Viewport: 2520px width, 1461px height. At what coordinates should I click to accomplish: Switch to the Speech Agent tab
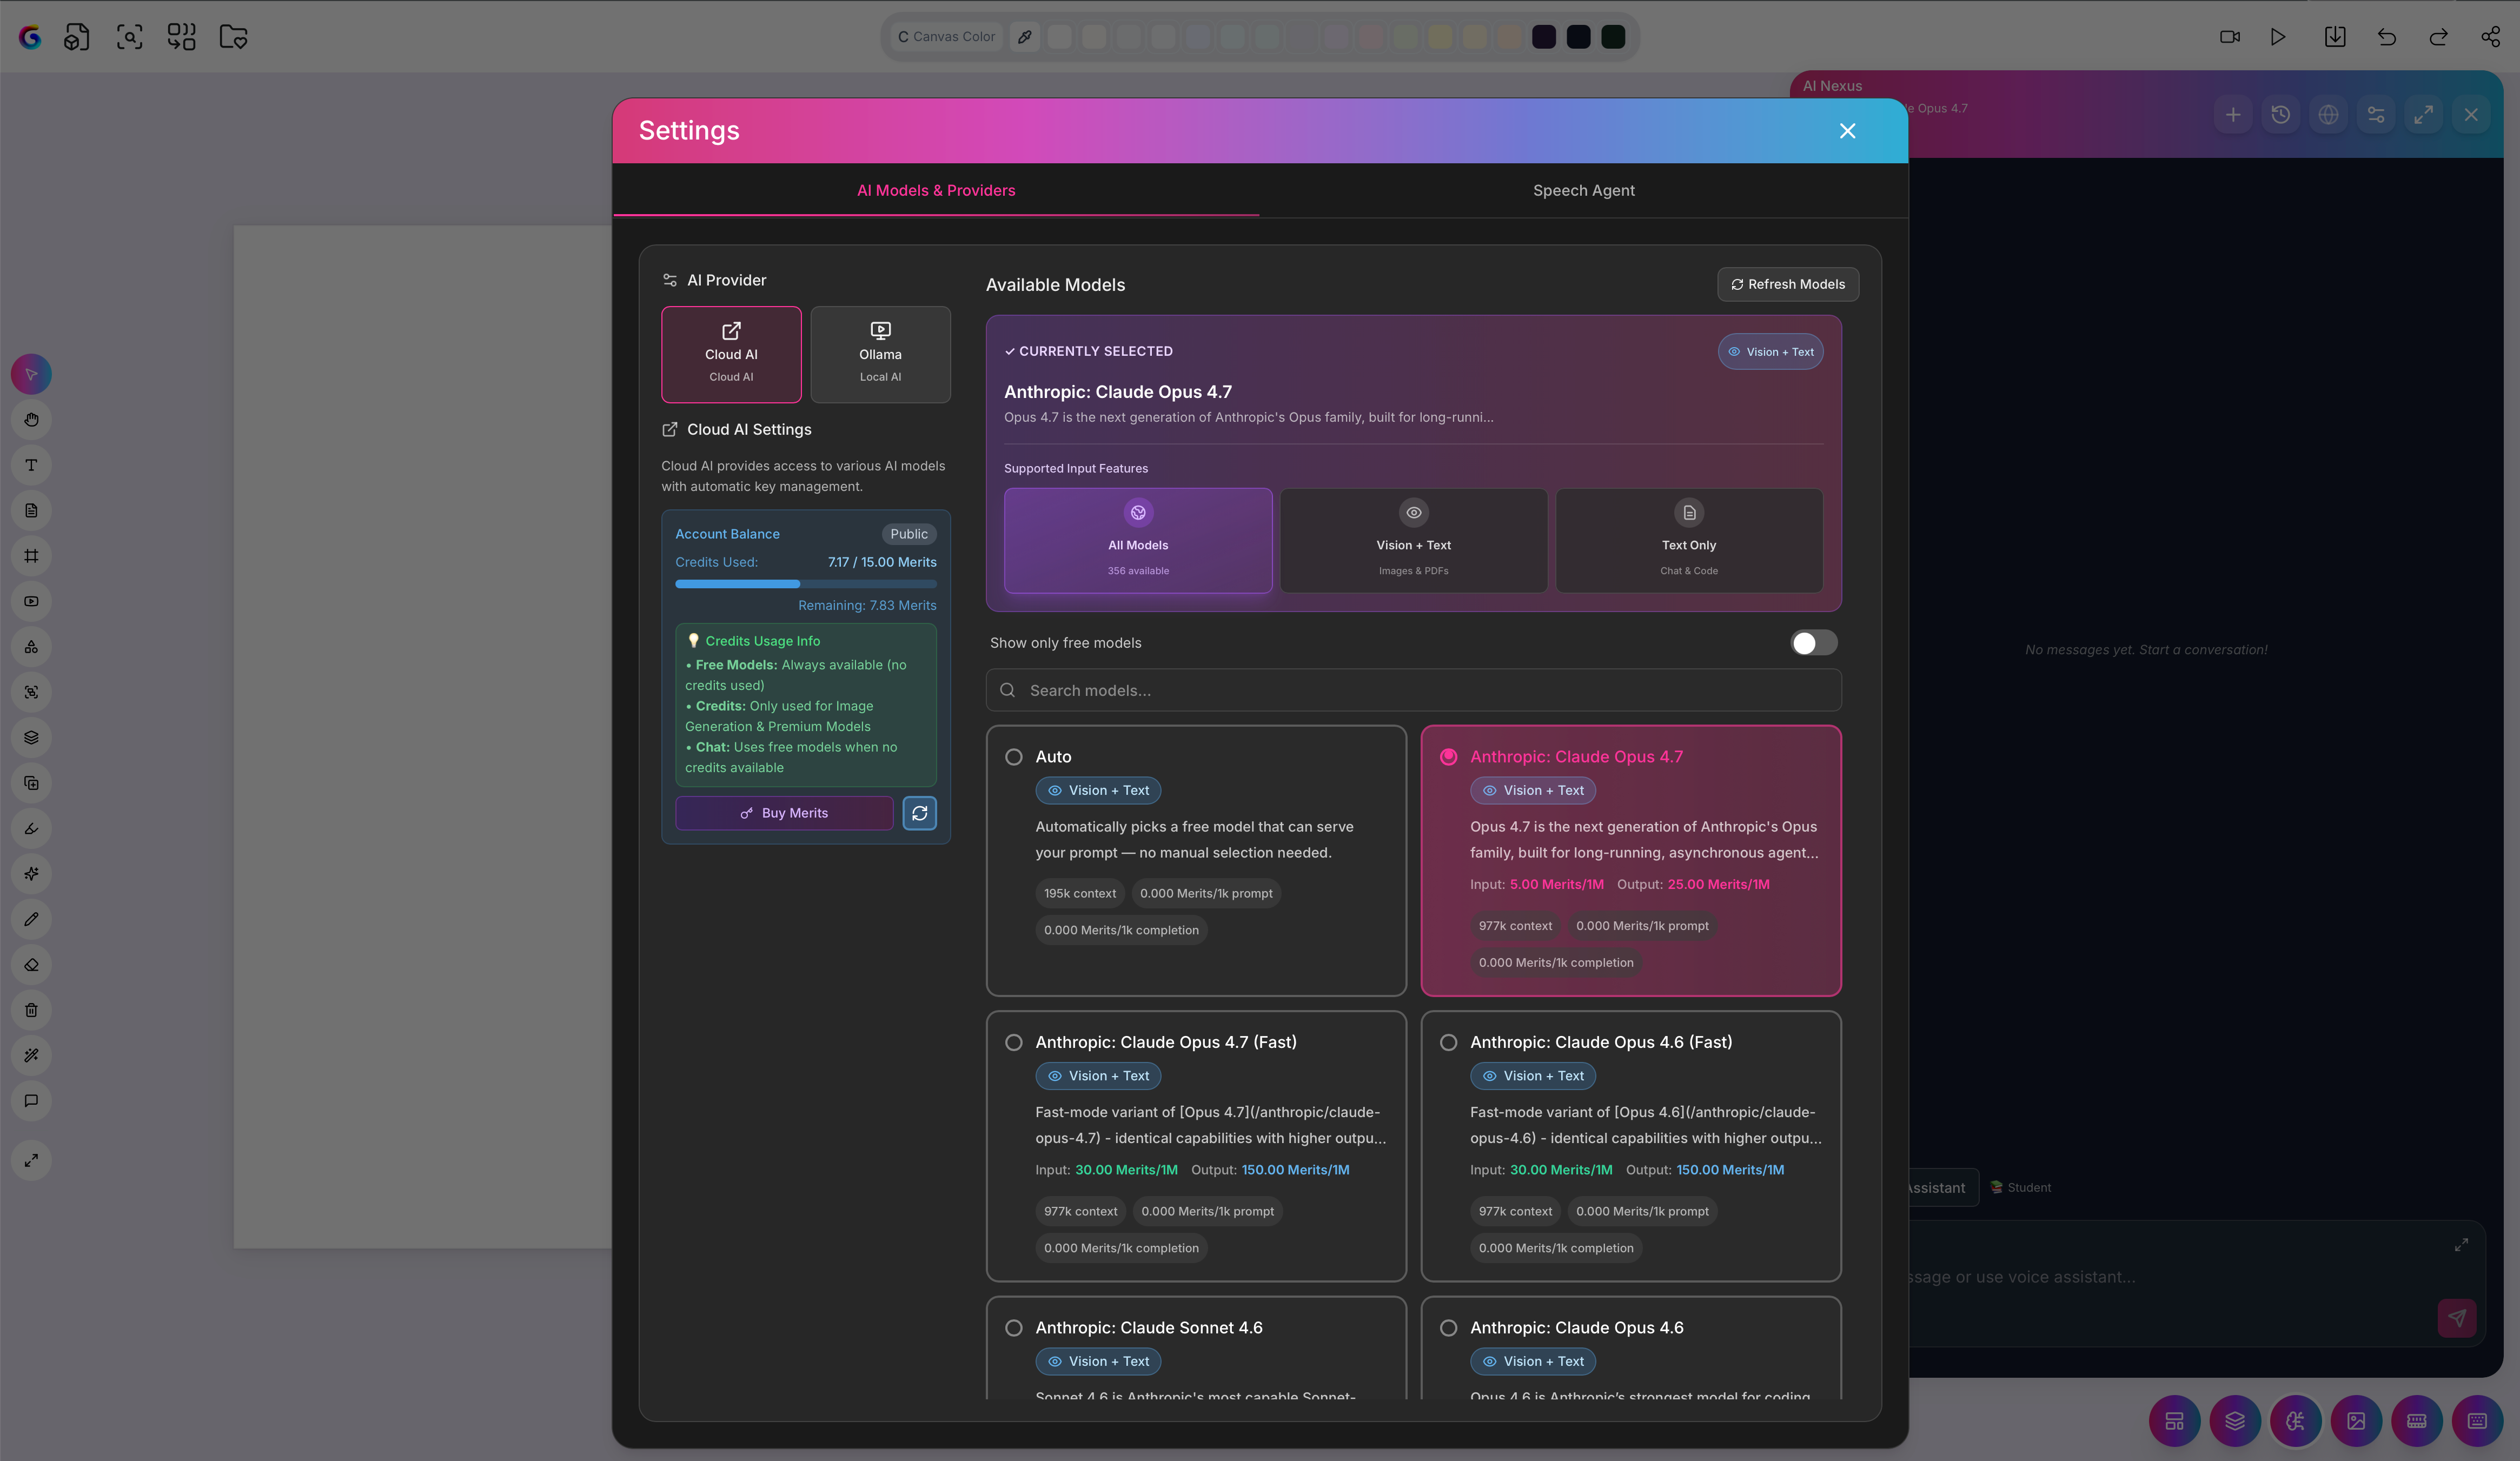click(1584, 190)
